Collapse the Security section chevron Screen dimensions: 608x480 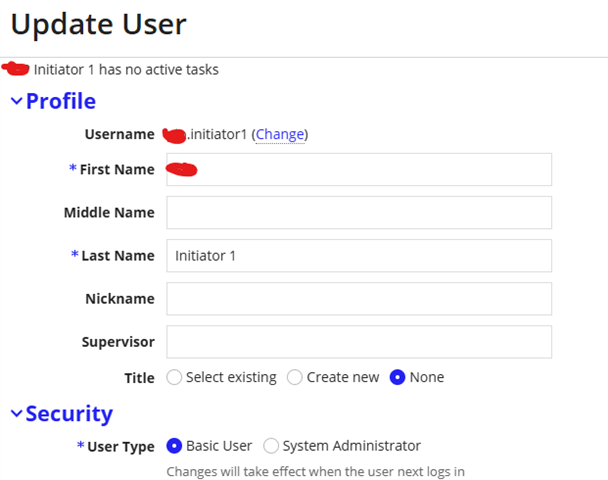(15, 414)
